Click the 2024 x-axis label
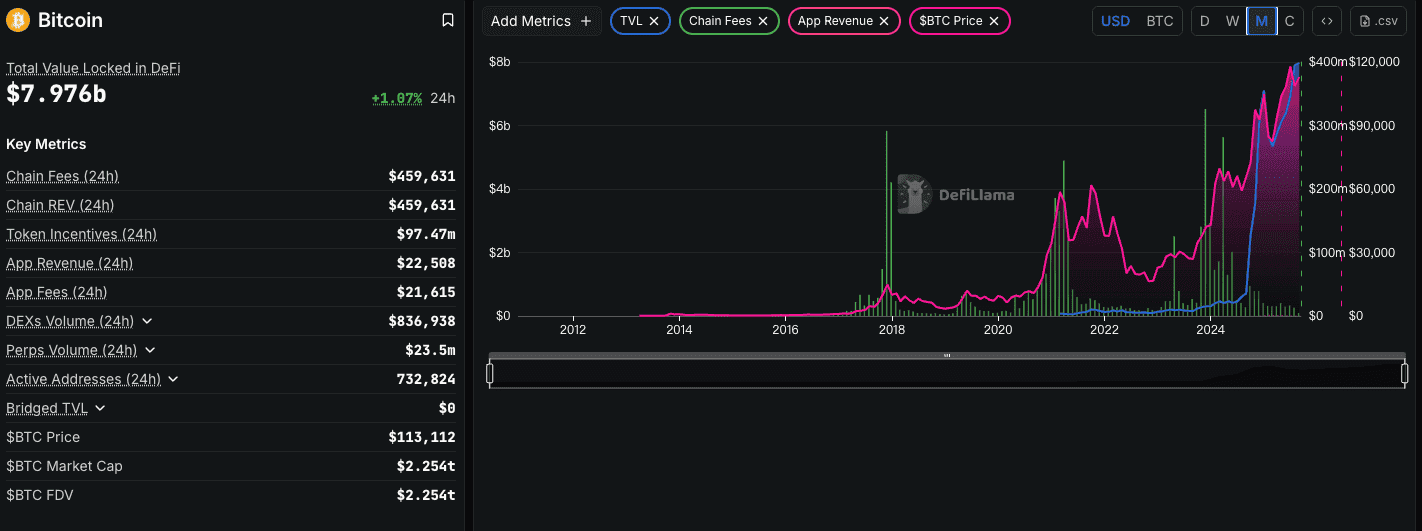This screenshot has width=1422, height=531. pos(1211,329)
